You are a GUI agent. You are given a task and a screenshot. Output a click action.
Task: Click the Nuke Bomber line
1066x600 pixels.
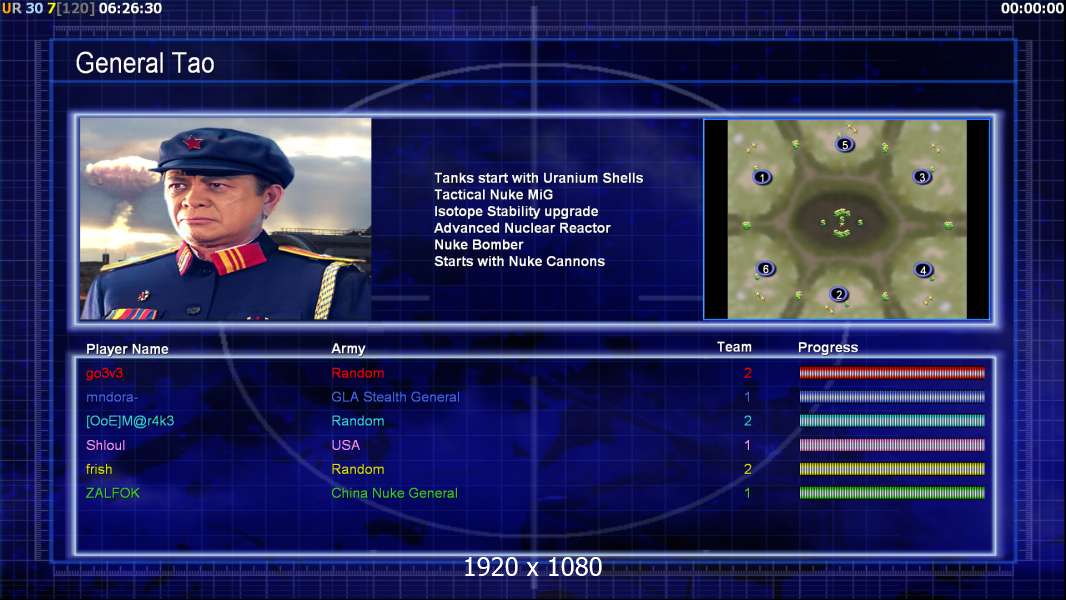click(479, 245)
